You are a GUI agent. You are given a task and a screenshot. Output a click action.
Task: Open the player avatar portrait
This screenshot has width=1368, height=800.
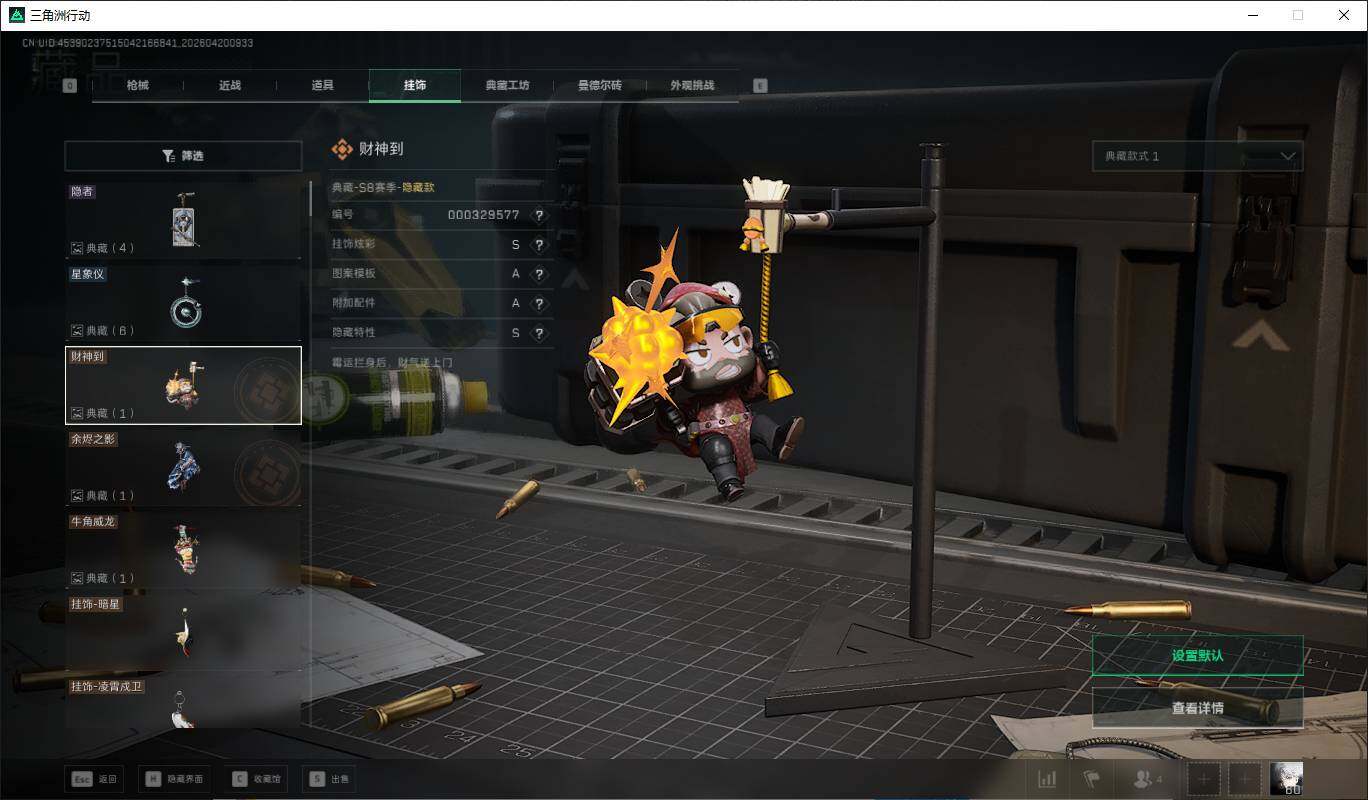pos(1285,779)
